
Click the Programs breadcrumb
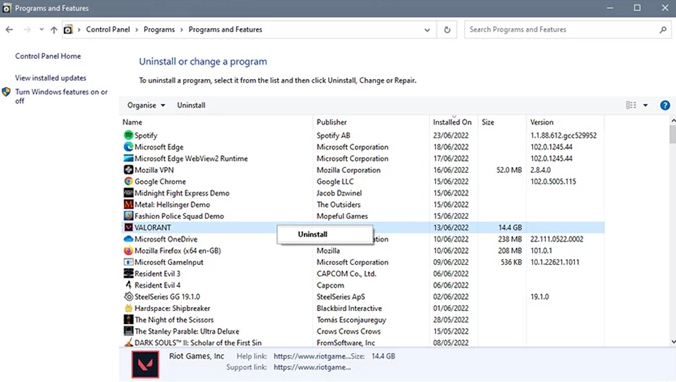coord(159,29)
